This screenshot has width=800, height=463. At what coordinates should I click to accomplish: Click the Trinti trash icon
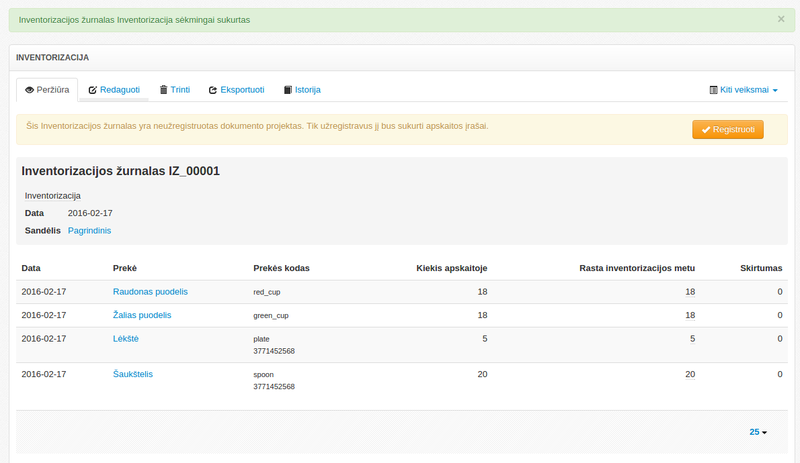164,90
